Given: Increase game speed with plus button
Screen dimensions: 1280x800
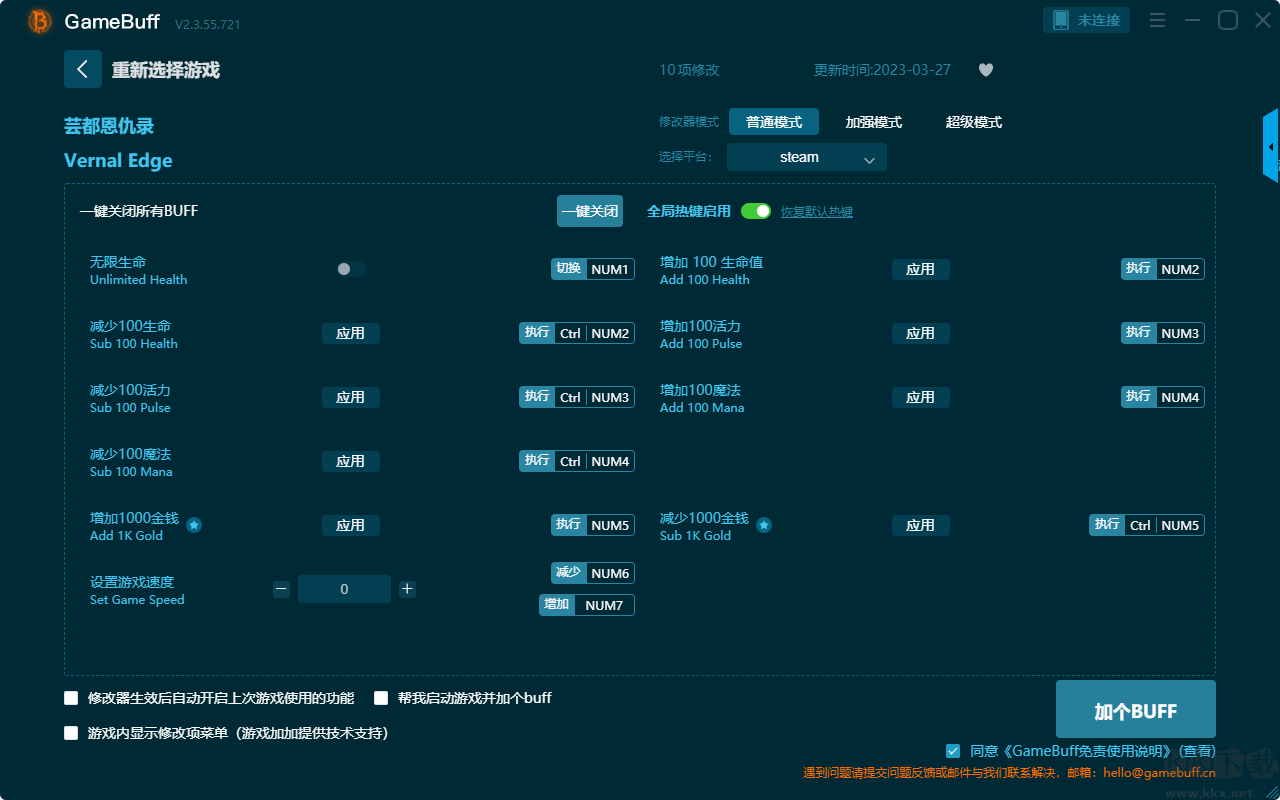Looking at the screenshot, I should tap(407, 589).
